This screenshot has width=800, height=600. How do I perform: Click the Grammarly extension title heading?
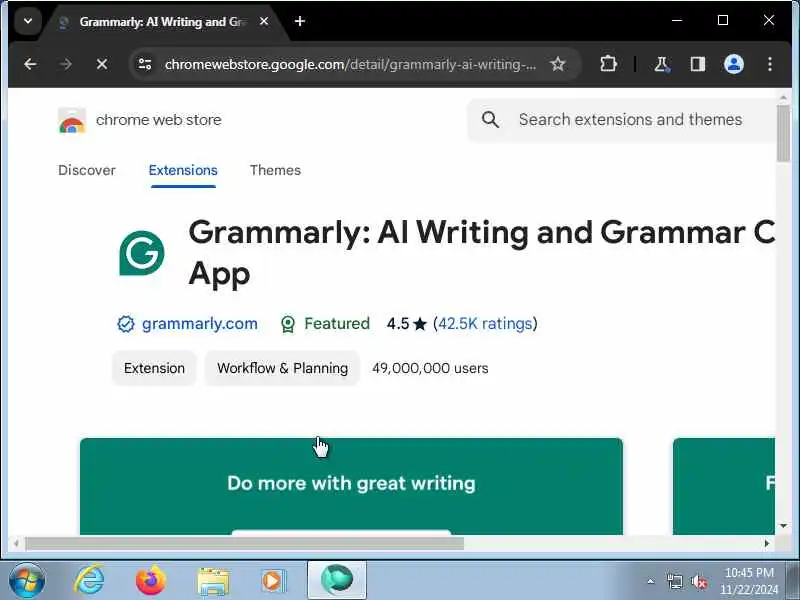point(481,253)
